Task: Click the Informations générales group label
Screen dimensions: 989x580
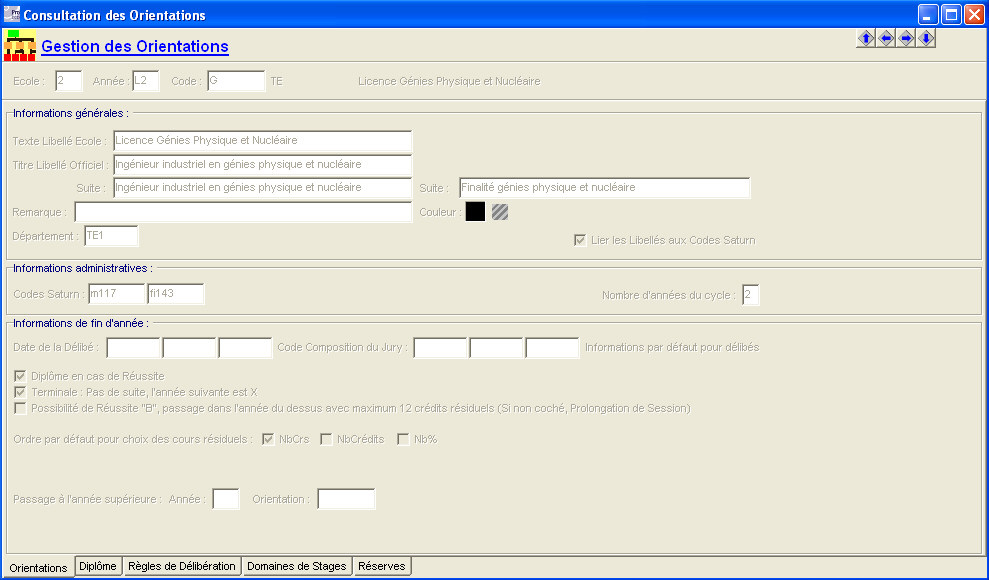Action: click(x=71, y=113)
